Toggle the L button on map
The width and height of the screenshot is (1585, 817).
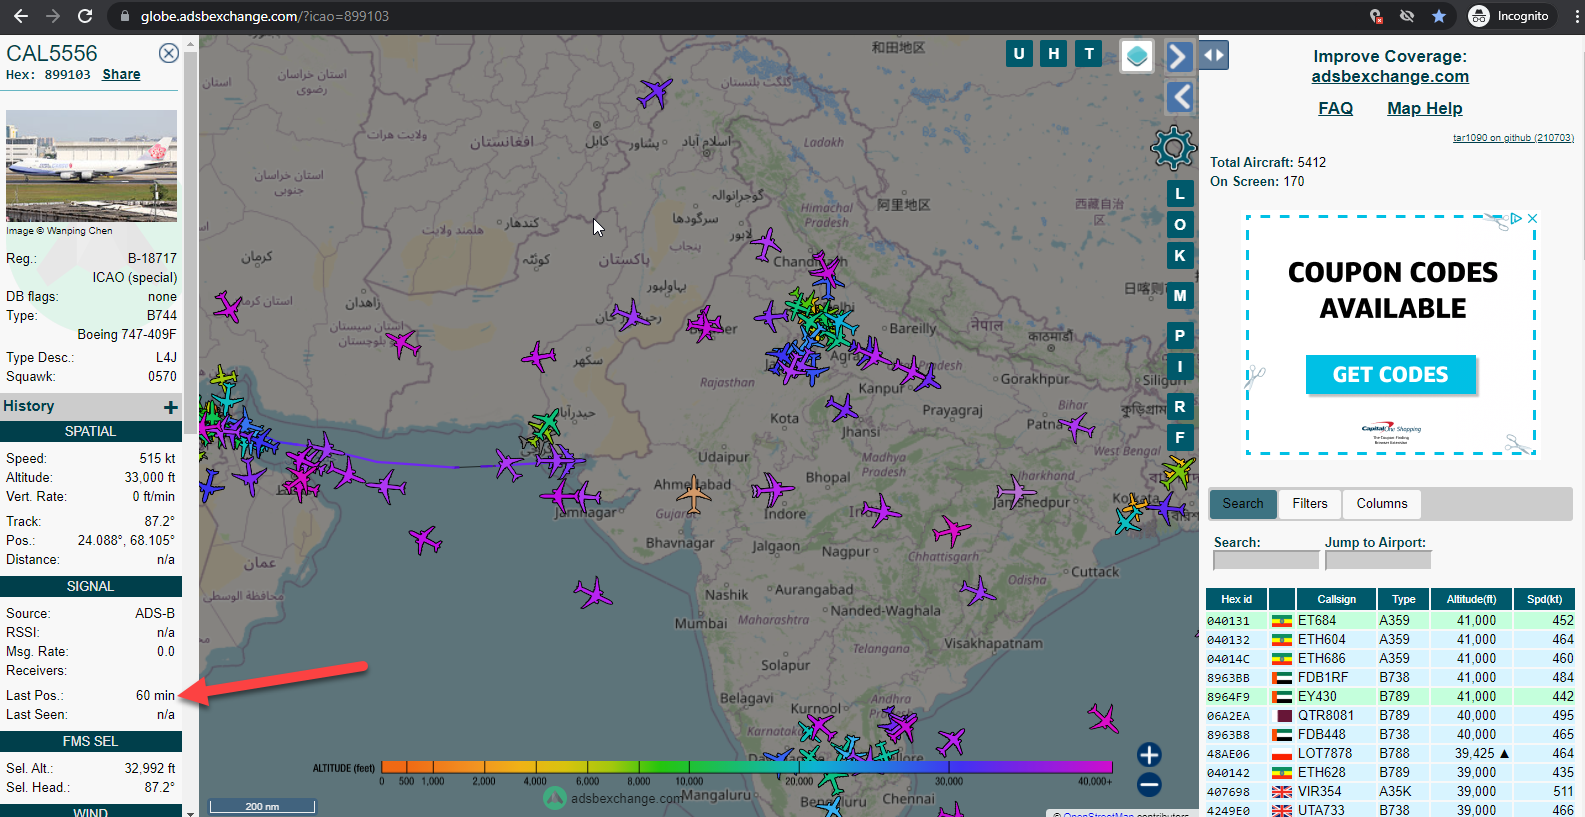pos(1180,194)
